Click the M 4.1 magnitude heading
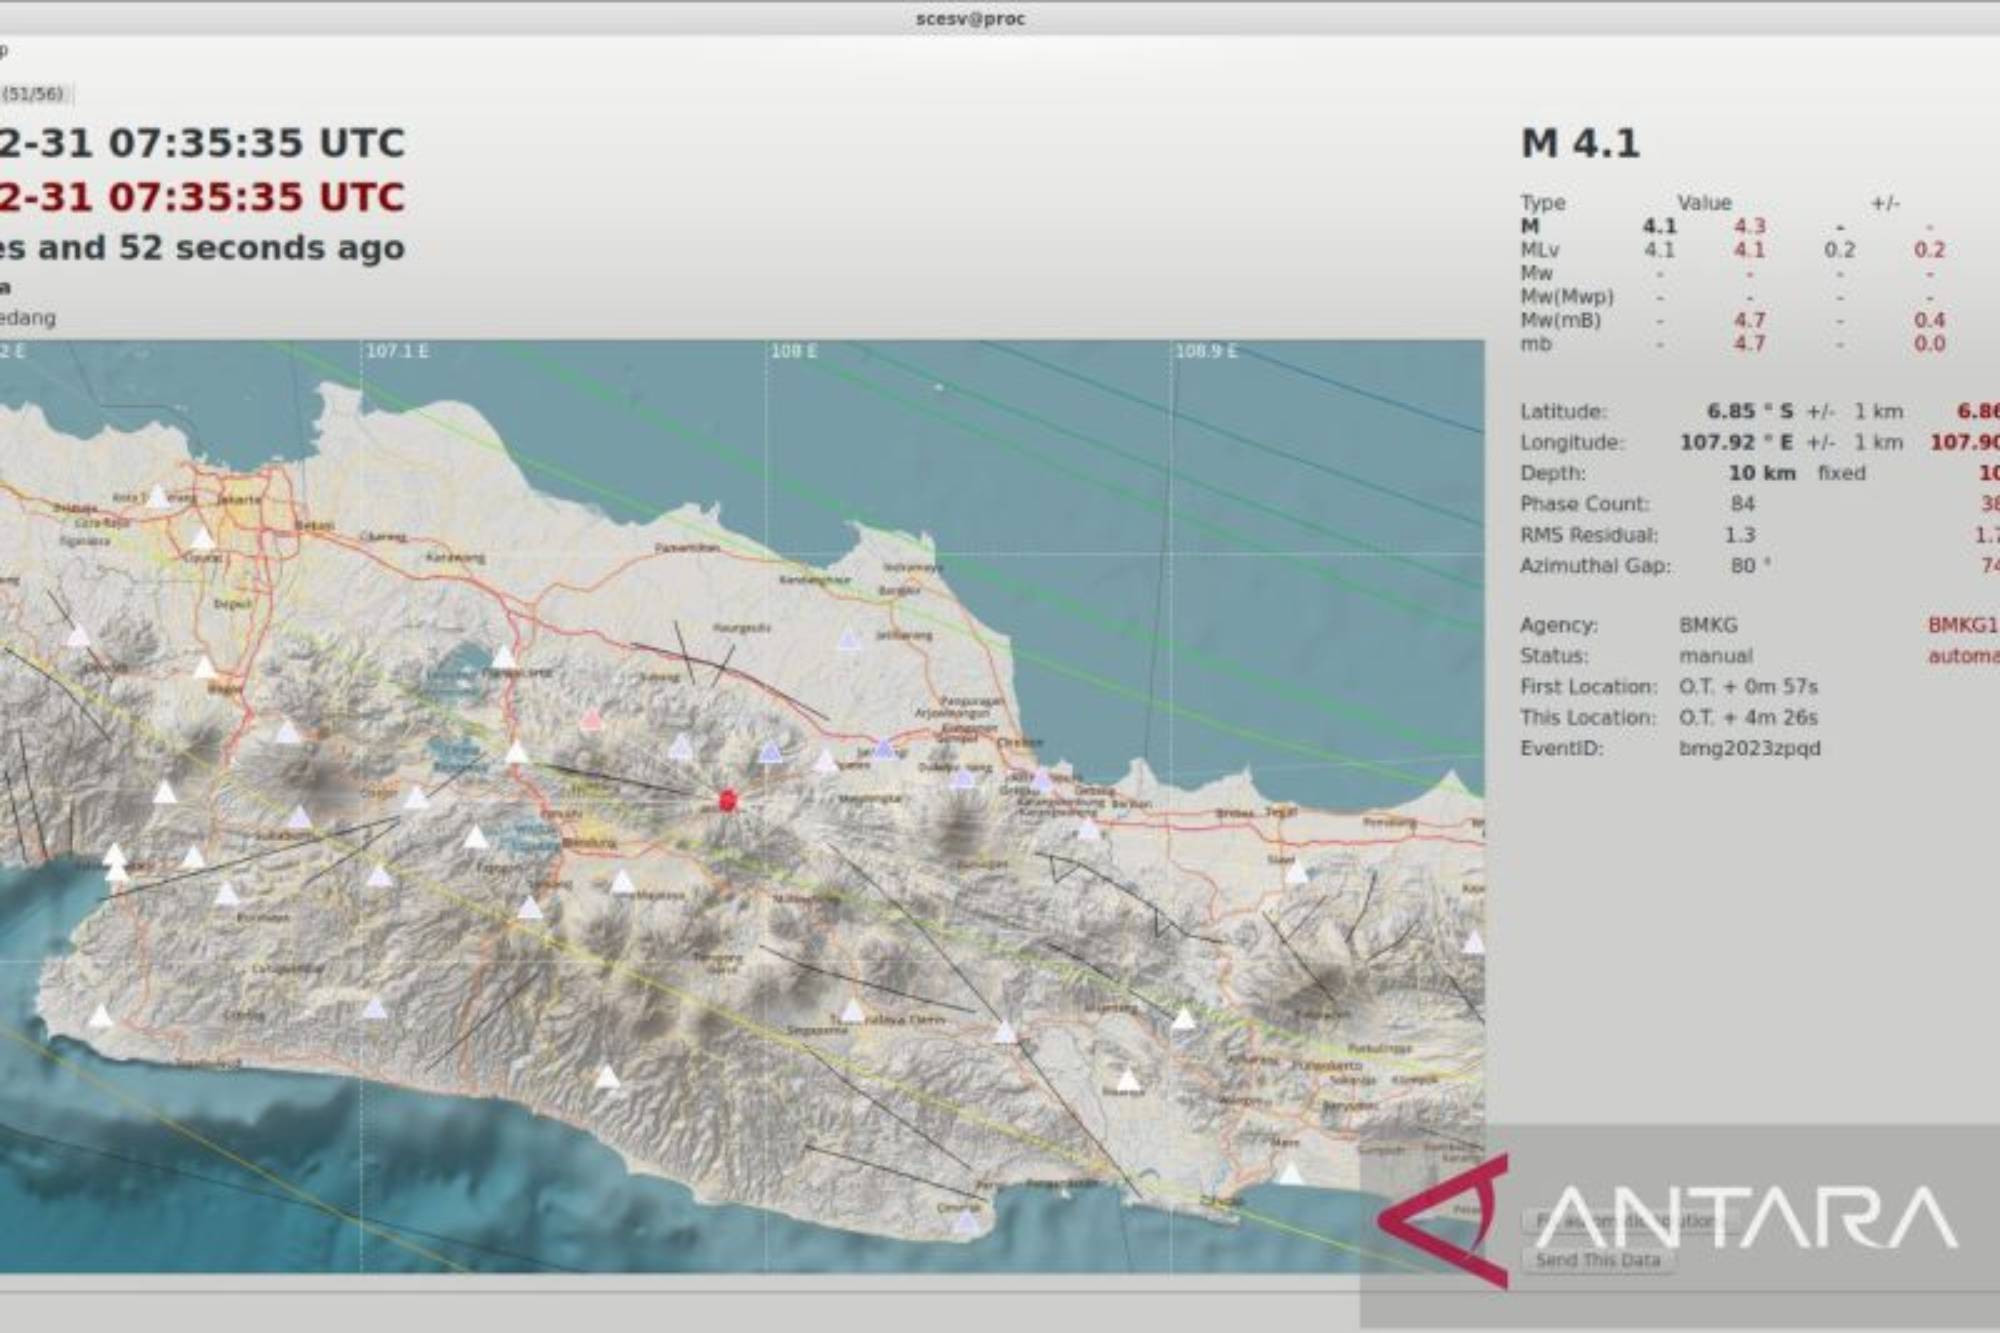 (1580, 144)
